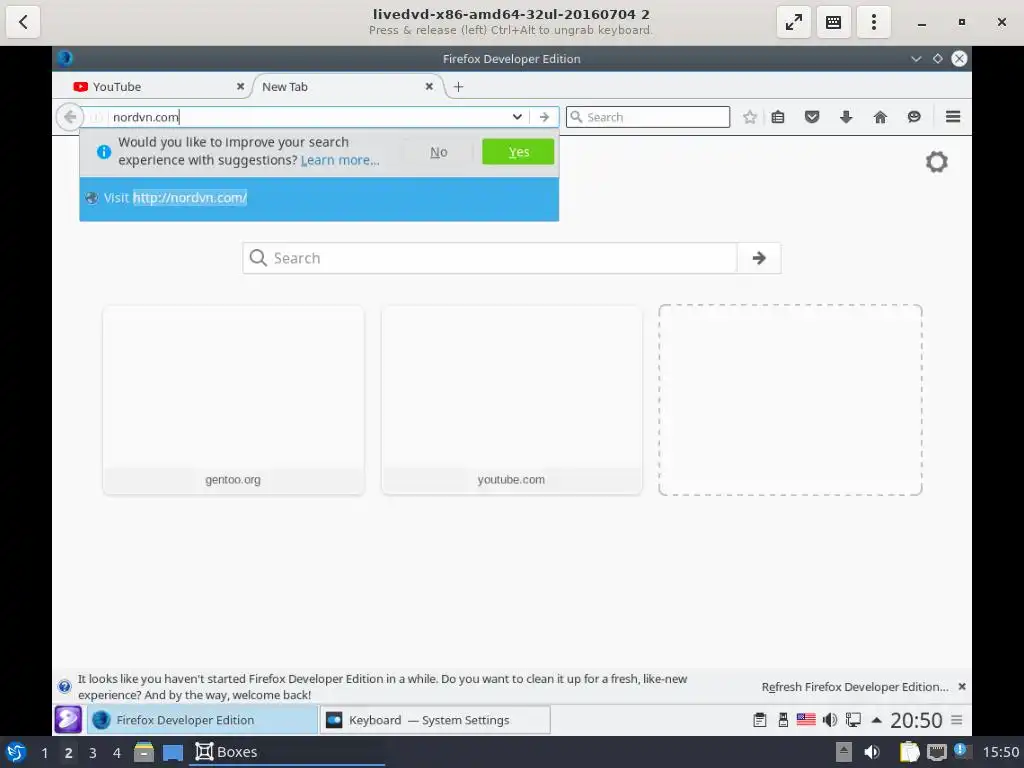Open the Gentoo application launcher in guest
This screenshot has width=1024, height=768.
click(x=68, y=720)
